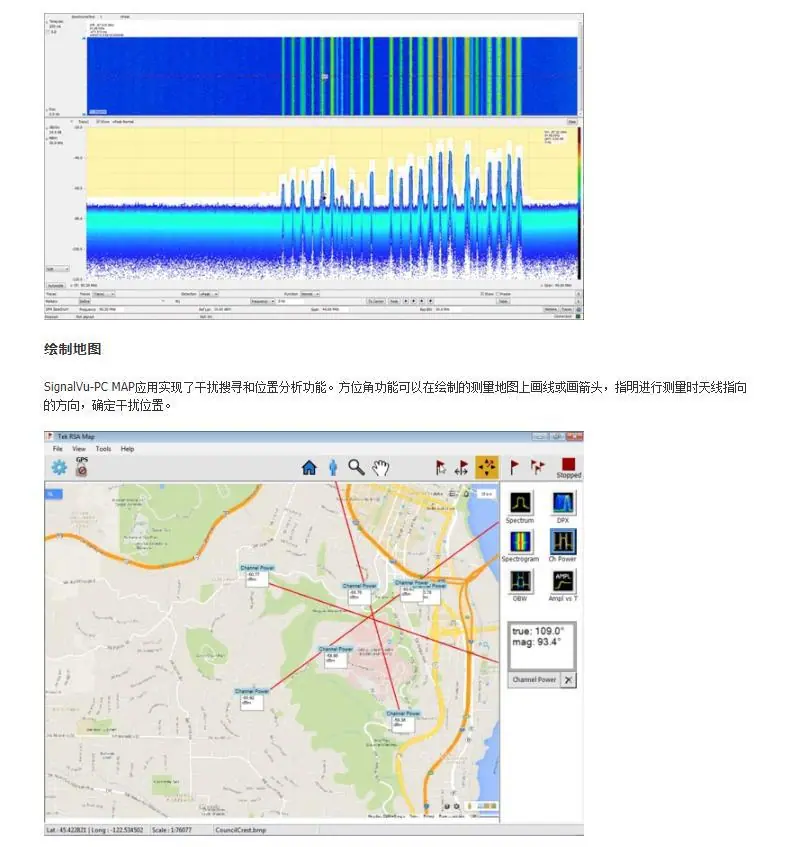The height and width of the screenshot is (847, 790).
Task: Open the Detection dropdown
Action: click(208, 294)
